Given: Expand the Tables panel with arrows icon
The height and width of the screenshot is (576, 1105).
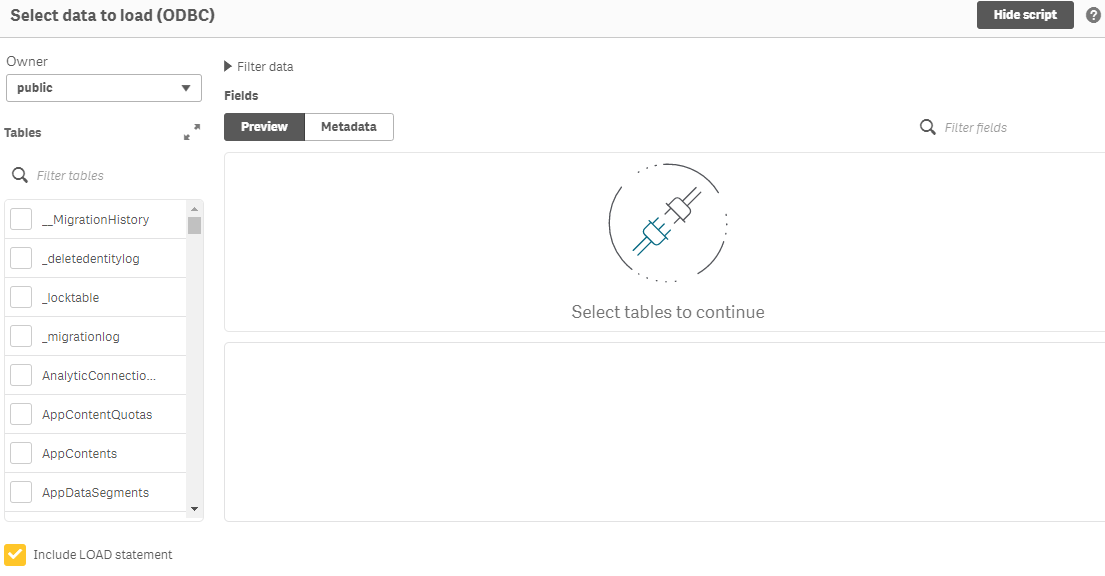Looking at the screenshot, I should coord(192,132).
